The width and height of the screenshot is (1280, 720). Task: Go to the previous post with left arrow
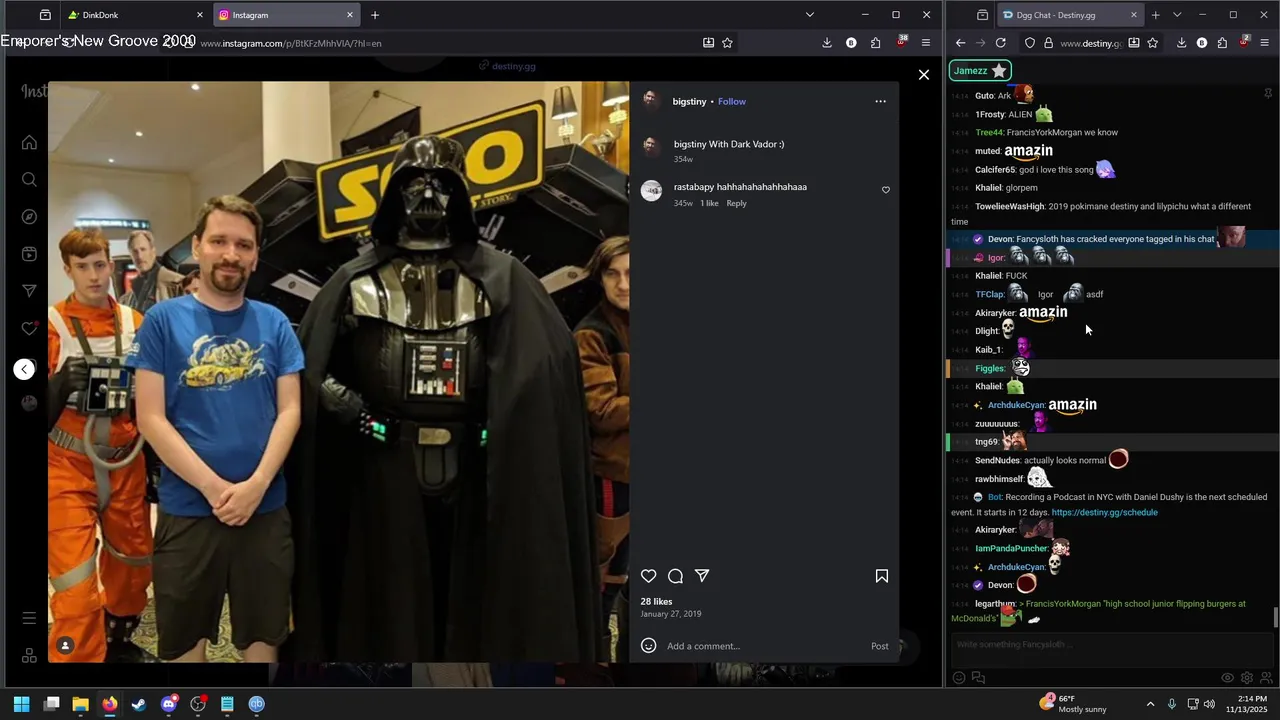(x=25, y=369)
